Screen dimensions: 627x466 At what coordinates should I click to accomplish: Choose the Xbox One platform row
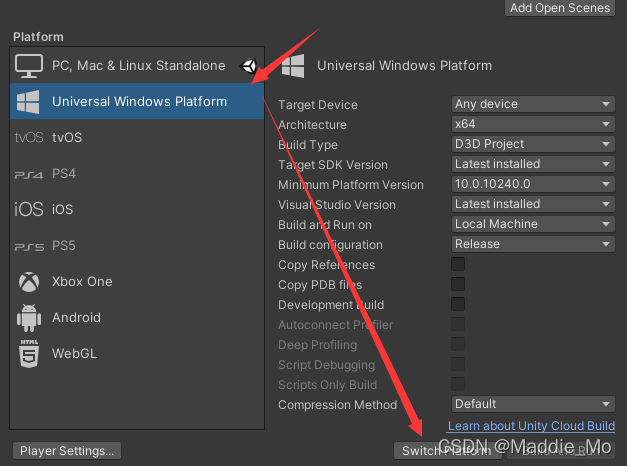point(137,281)
